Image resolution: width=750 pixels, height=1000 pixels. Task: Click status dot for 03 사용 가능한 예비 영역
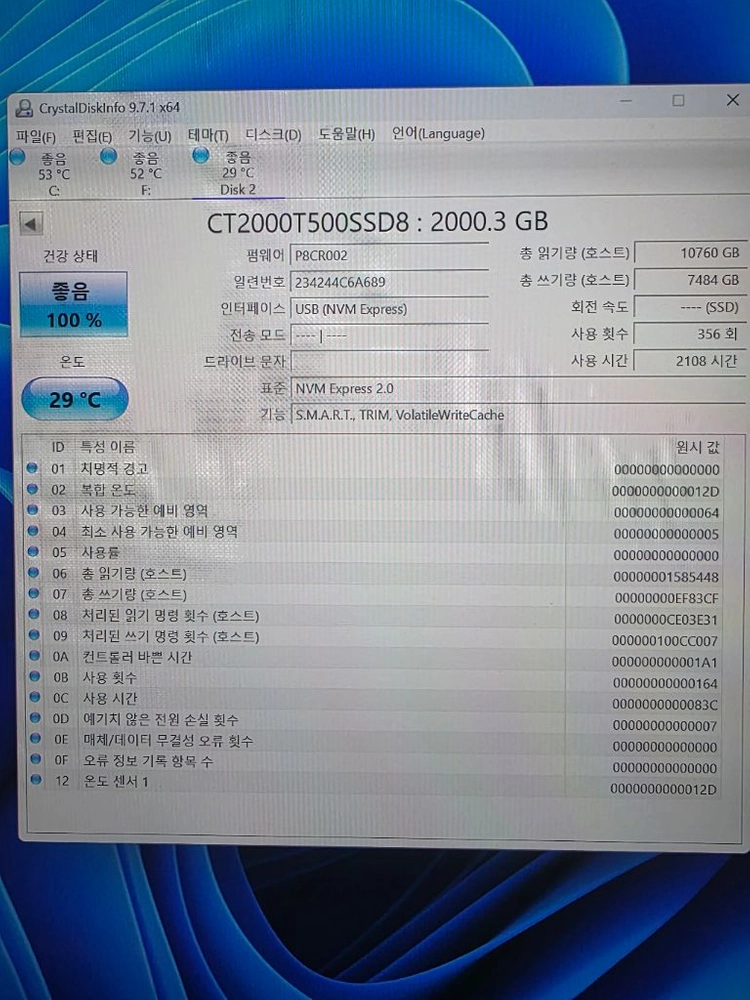33,510
